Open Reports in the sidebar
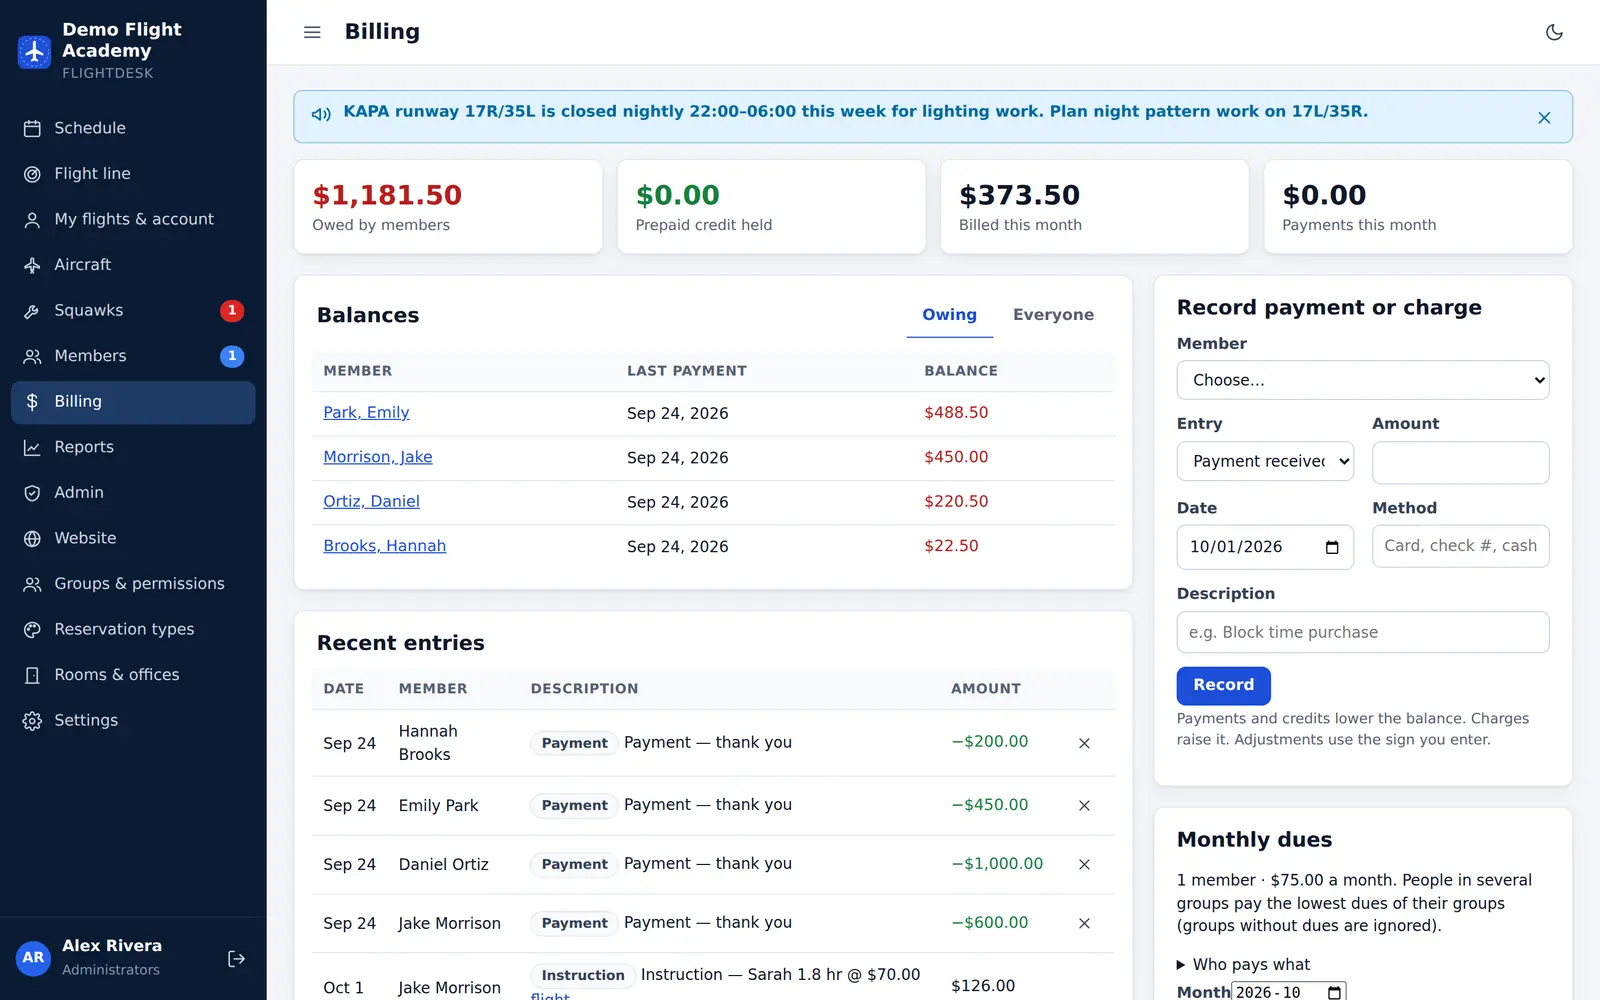 (133, 447)
